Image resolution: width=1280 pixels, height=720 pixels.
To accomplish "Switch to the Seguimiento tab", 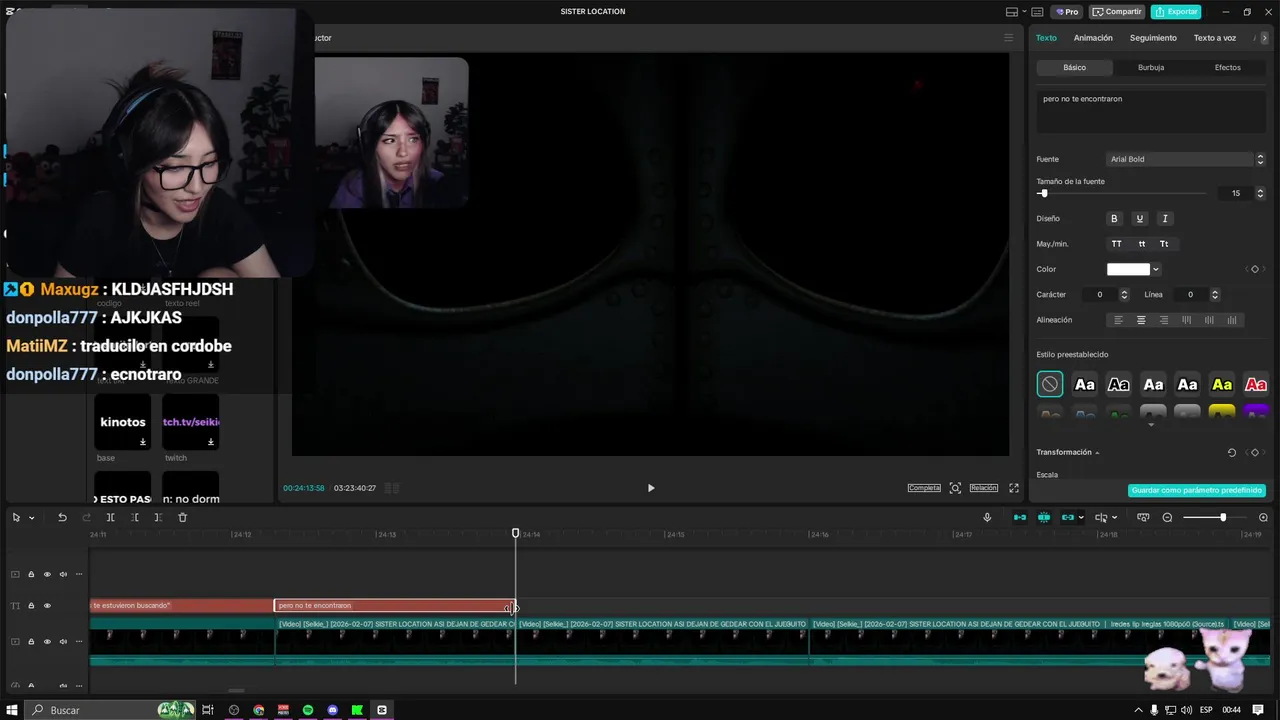I will [1153, 38].
